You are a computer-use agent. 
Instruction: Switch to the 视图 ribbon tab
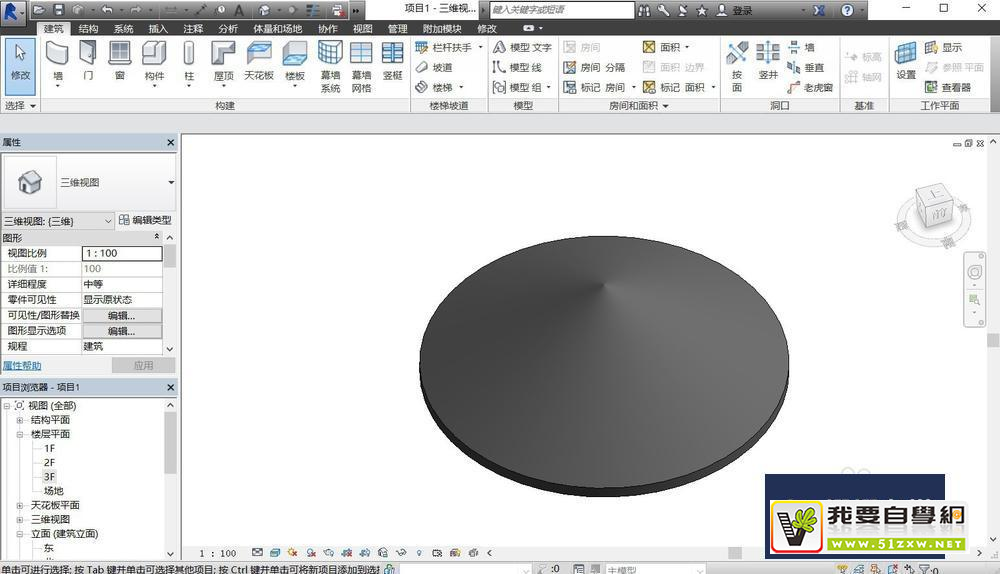pos(363,29)
